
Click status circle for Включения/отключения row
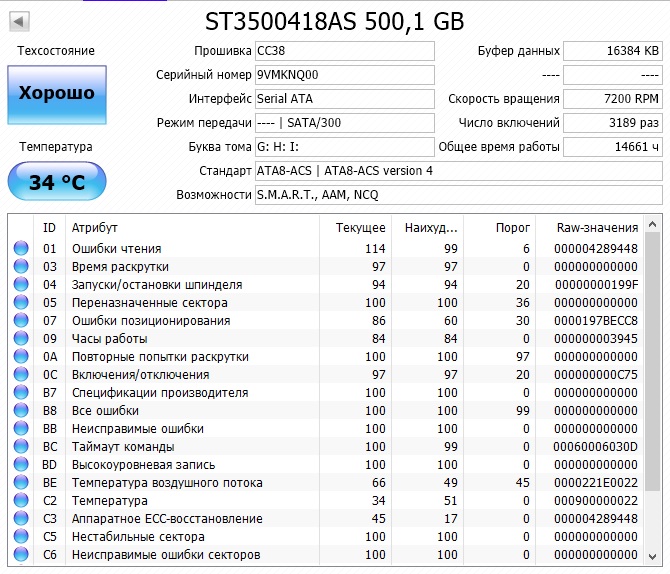click(21, 374)
